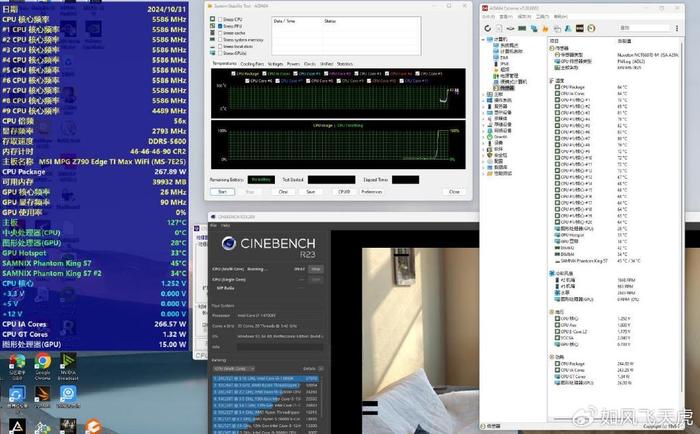Click the CPU Package 267.89 W reading
Viewport: 700px width, 434px height.
tap(170, 171)
